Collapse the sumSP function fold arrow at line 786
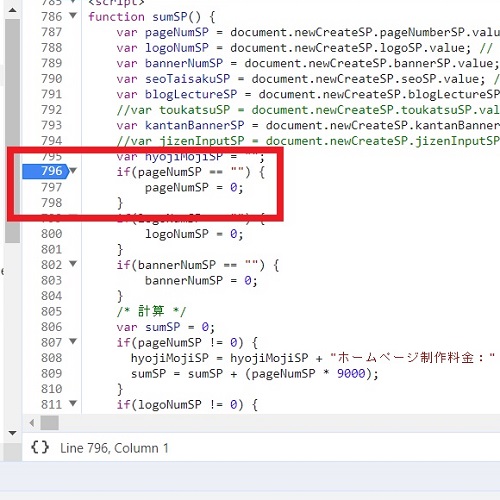This screenshot has width=500, height=500. click(73, 15)
